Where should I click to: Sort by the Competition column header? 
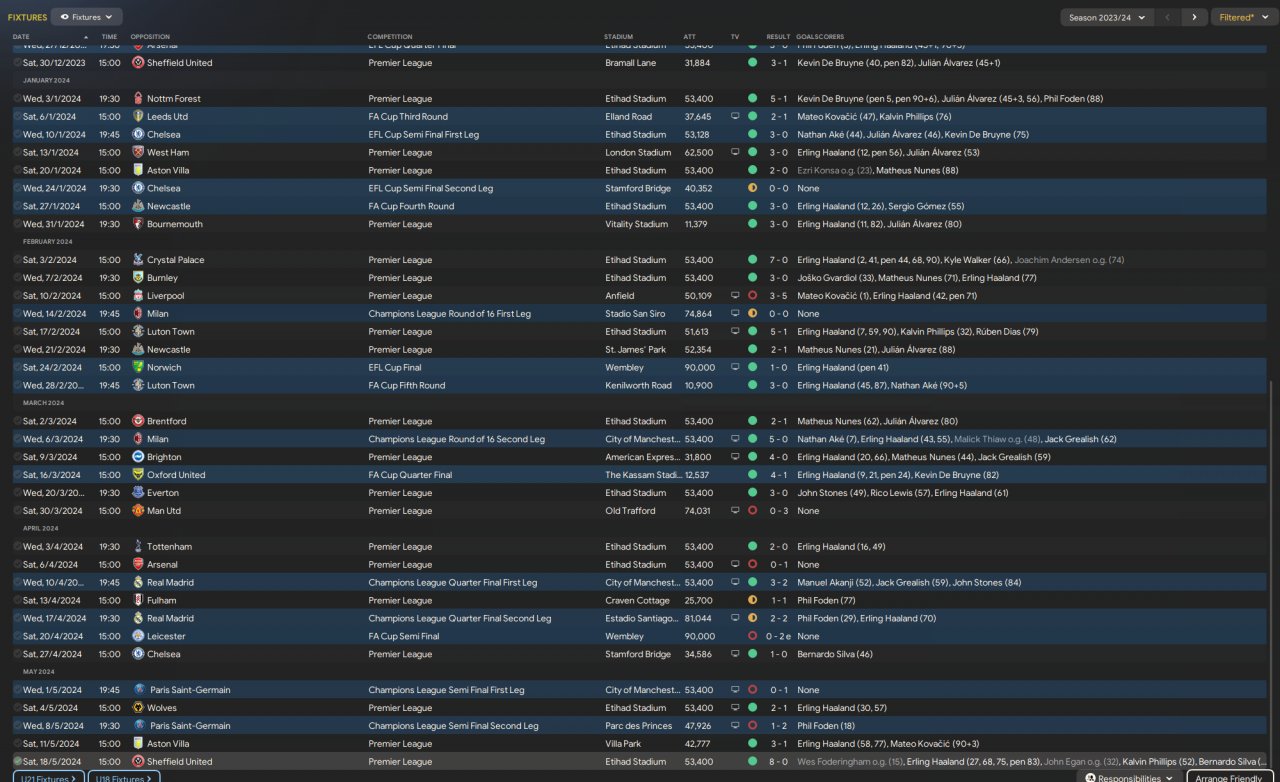[x=390, y=37]
